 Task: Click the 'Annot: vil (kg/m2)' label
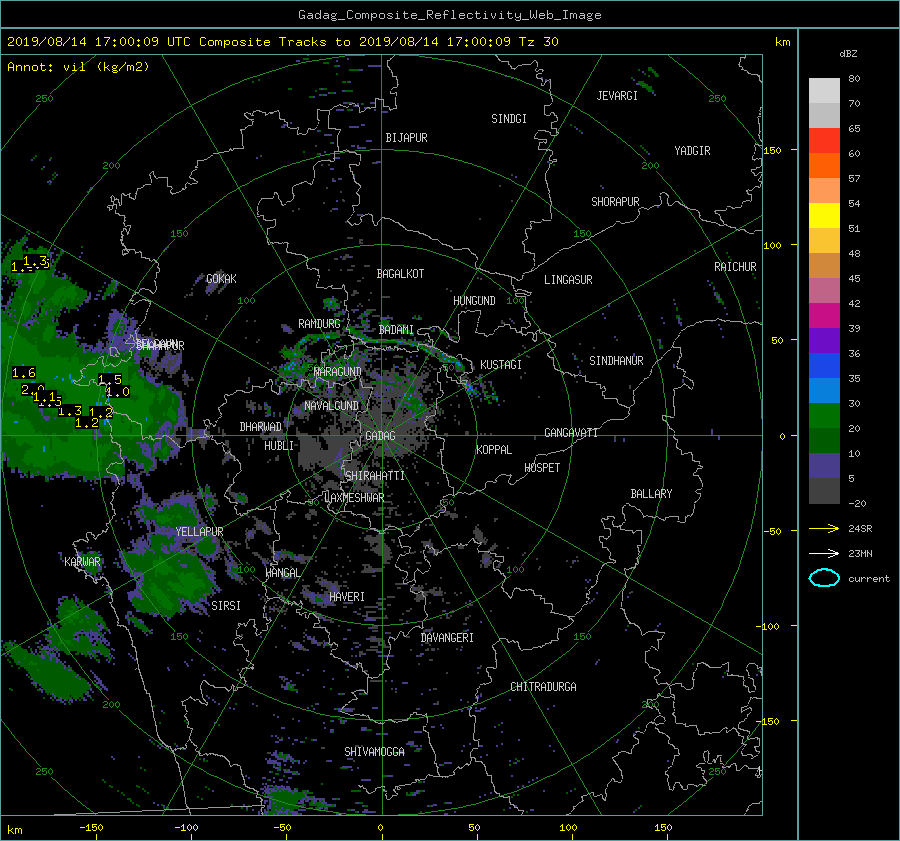[x=78, y=67]
